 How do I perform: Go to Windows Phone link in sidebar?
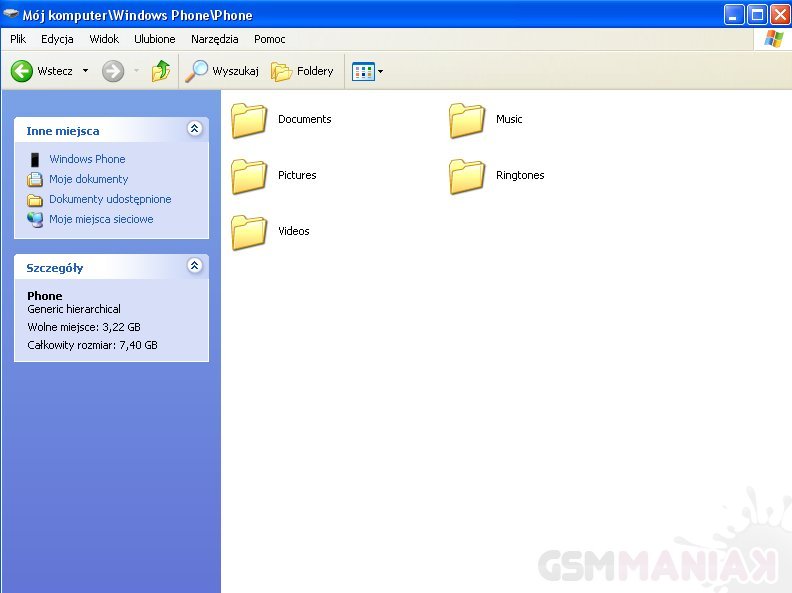pos(87,159)
